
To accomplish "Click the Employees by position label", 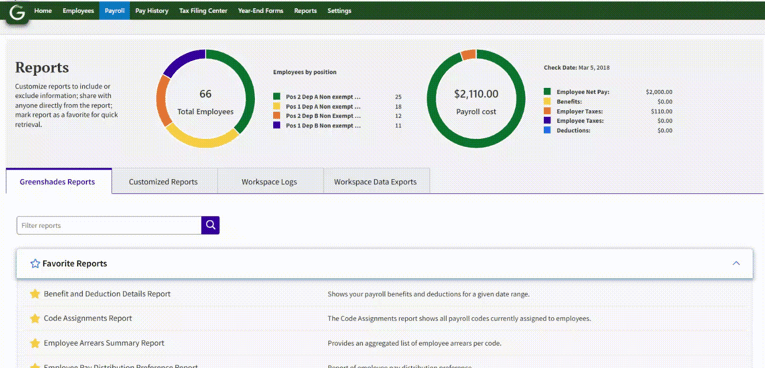I will pyautogui.click(x=305, y=72).
